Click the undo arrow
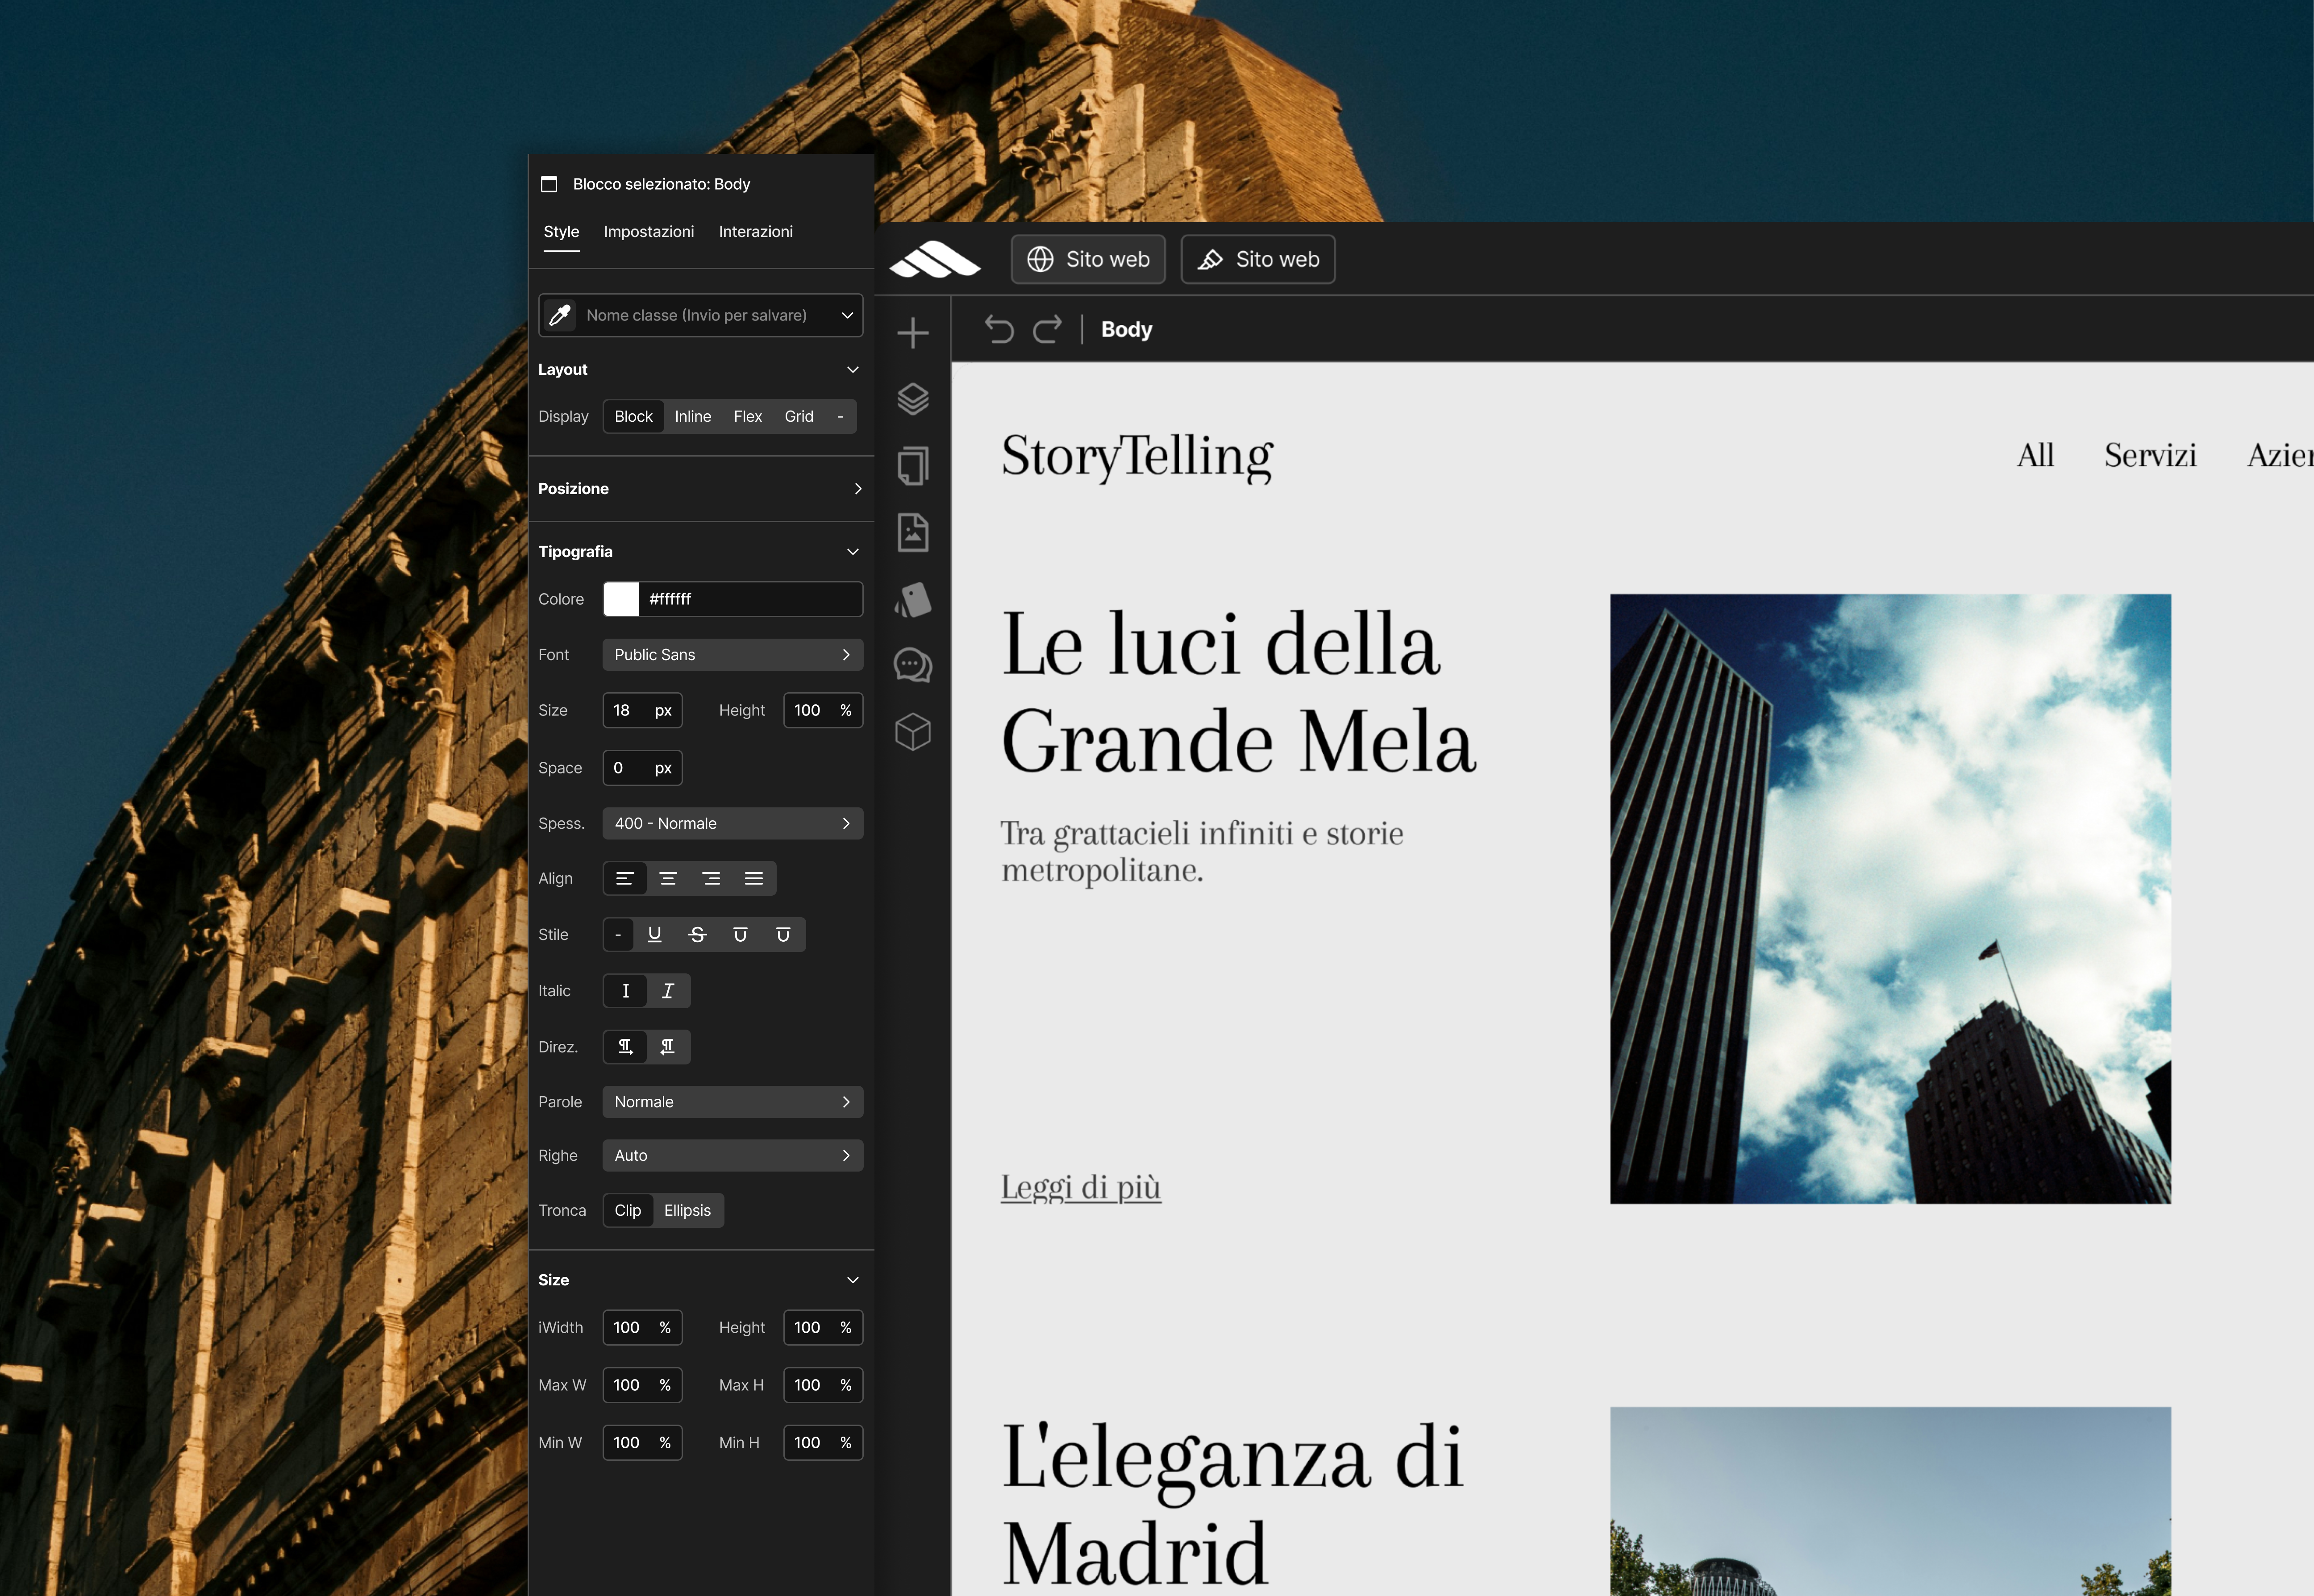The height and width of the screenshot is (1596, 2314). (x=999, y=329)
